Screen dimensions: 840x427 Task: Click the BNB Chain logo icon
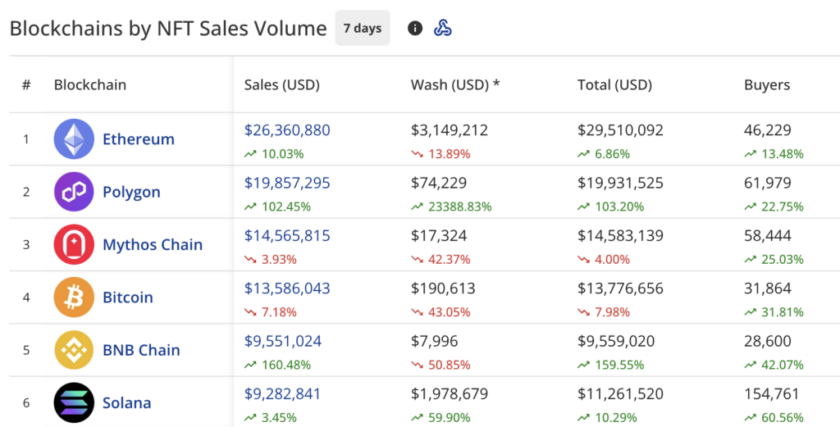click(73, 350)
